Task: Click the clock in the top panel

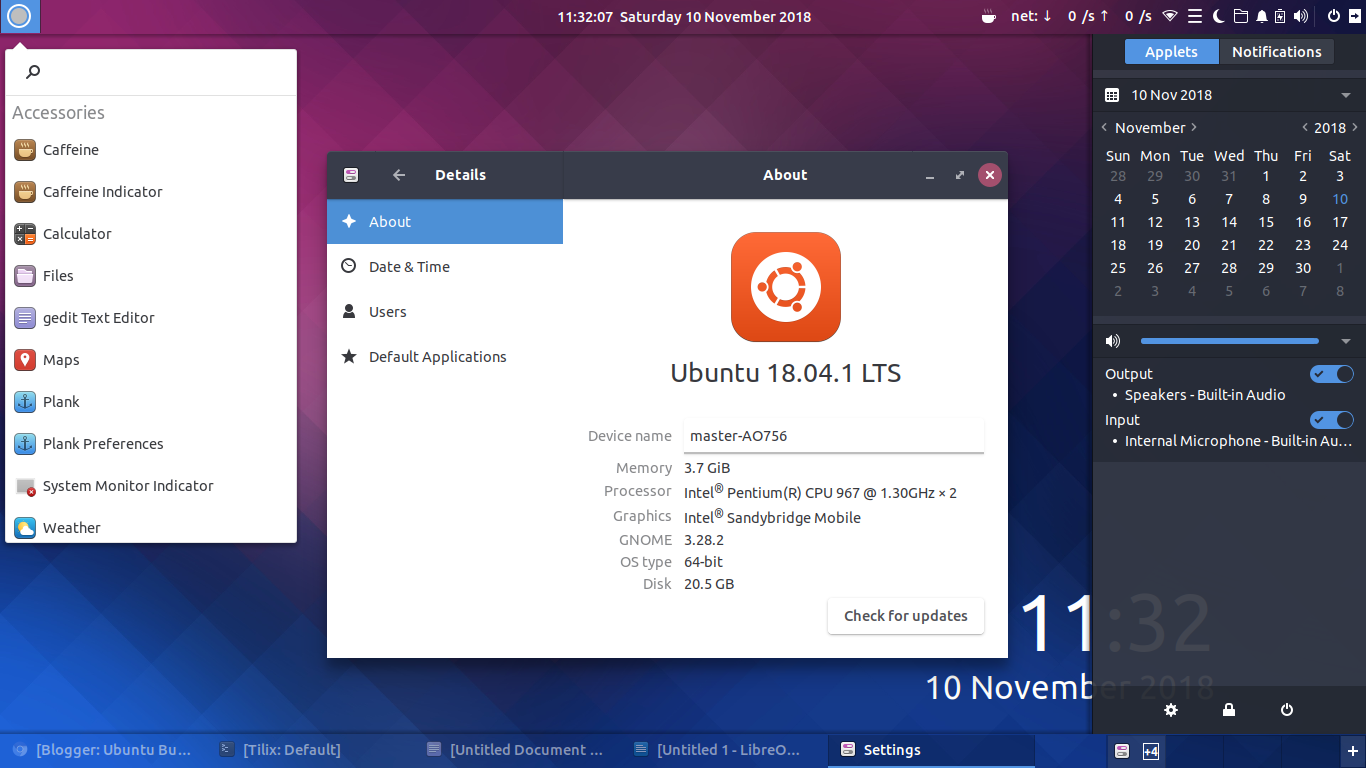Action: point(684,16)
